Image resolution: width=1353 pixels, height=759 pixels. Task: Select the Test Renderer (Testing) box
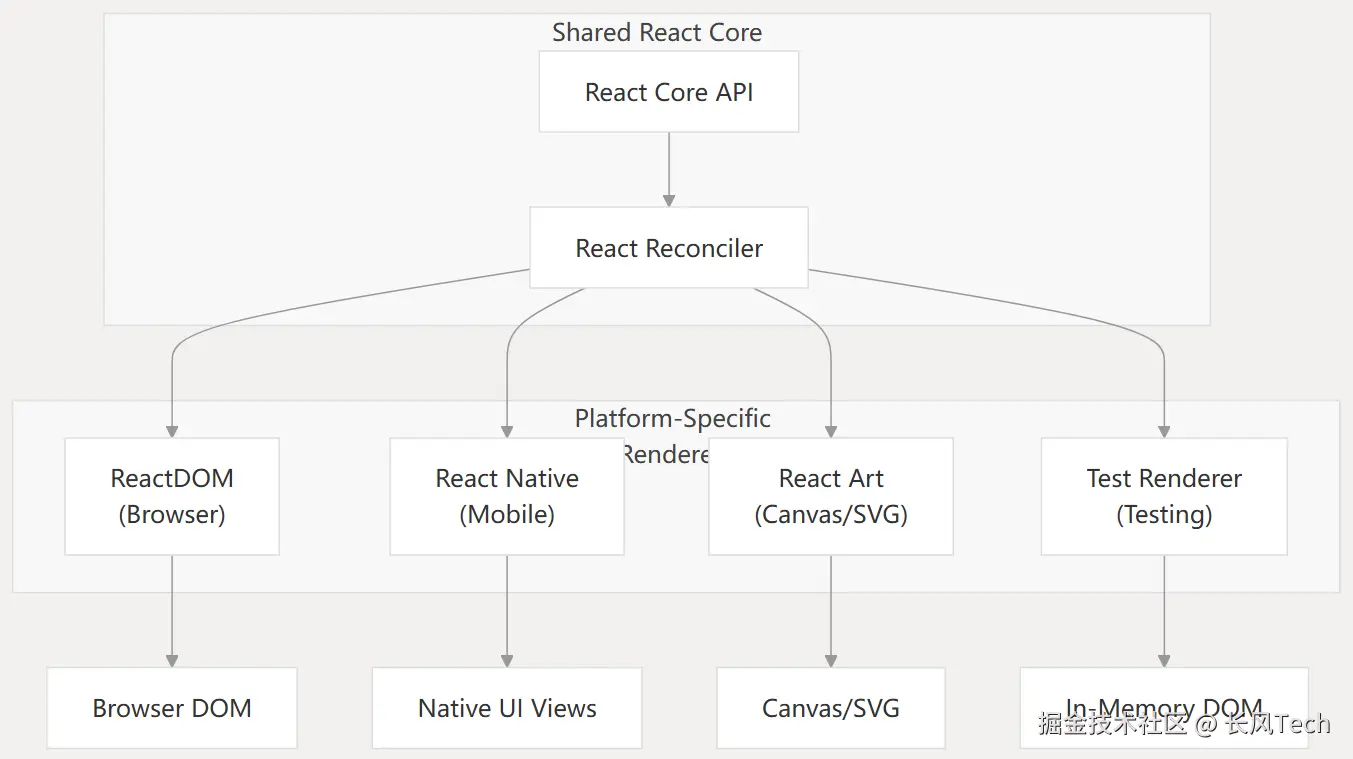click(1164, 496)
